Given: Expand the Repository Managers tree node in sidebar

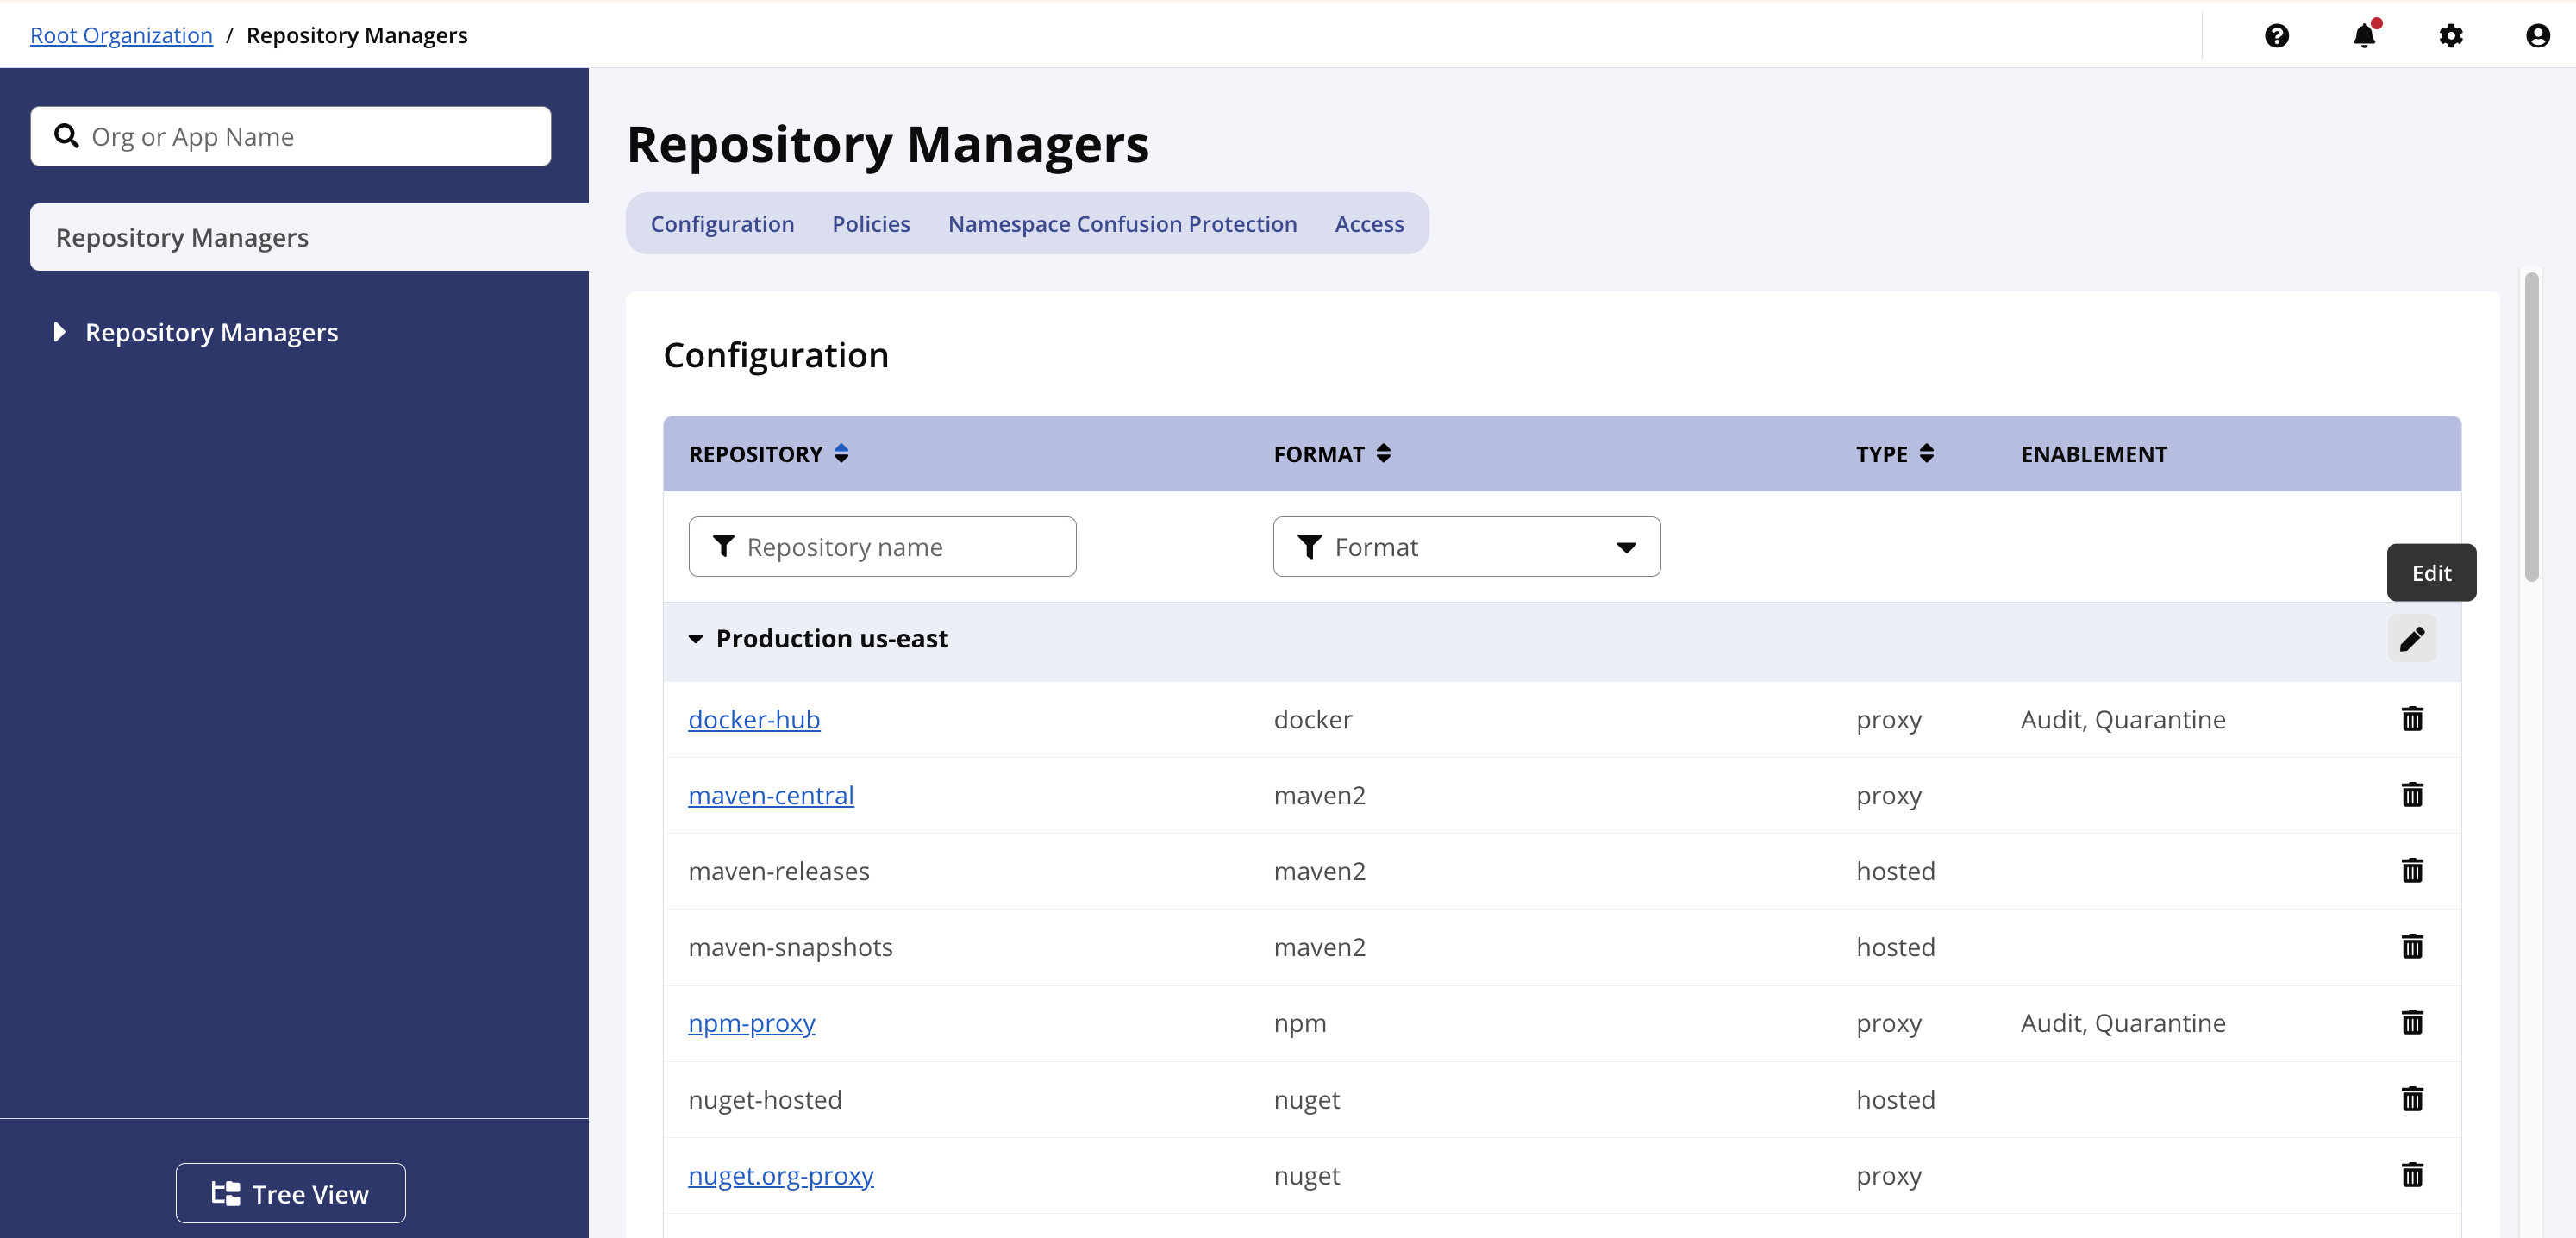Looking at the screenshot, I should (59, 332).
